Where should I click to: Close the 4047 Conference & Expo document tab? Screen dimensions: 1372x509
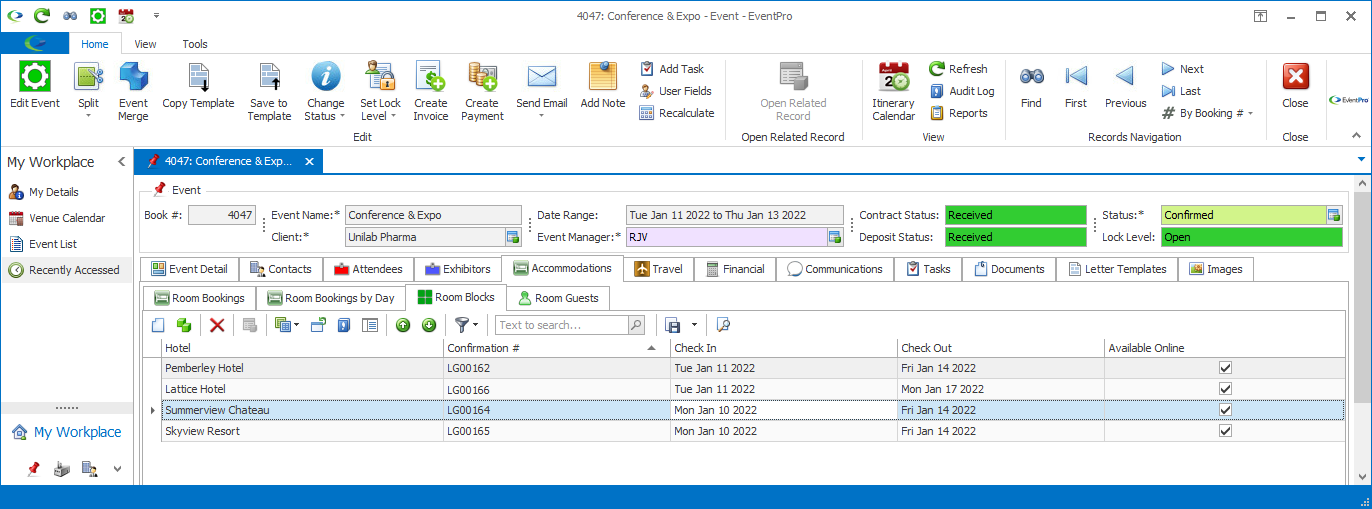[308, 161]
